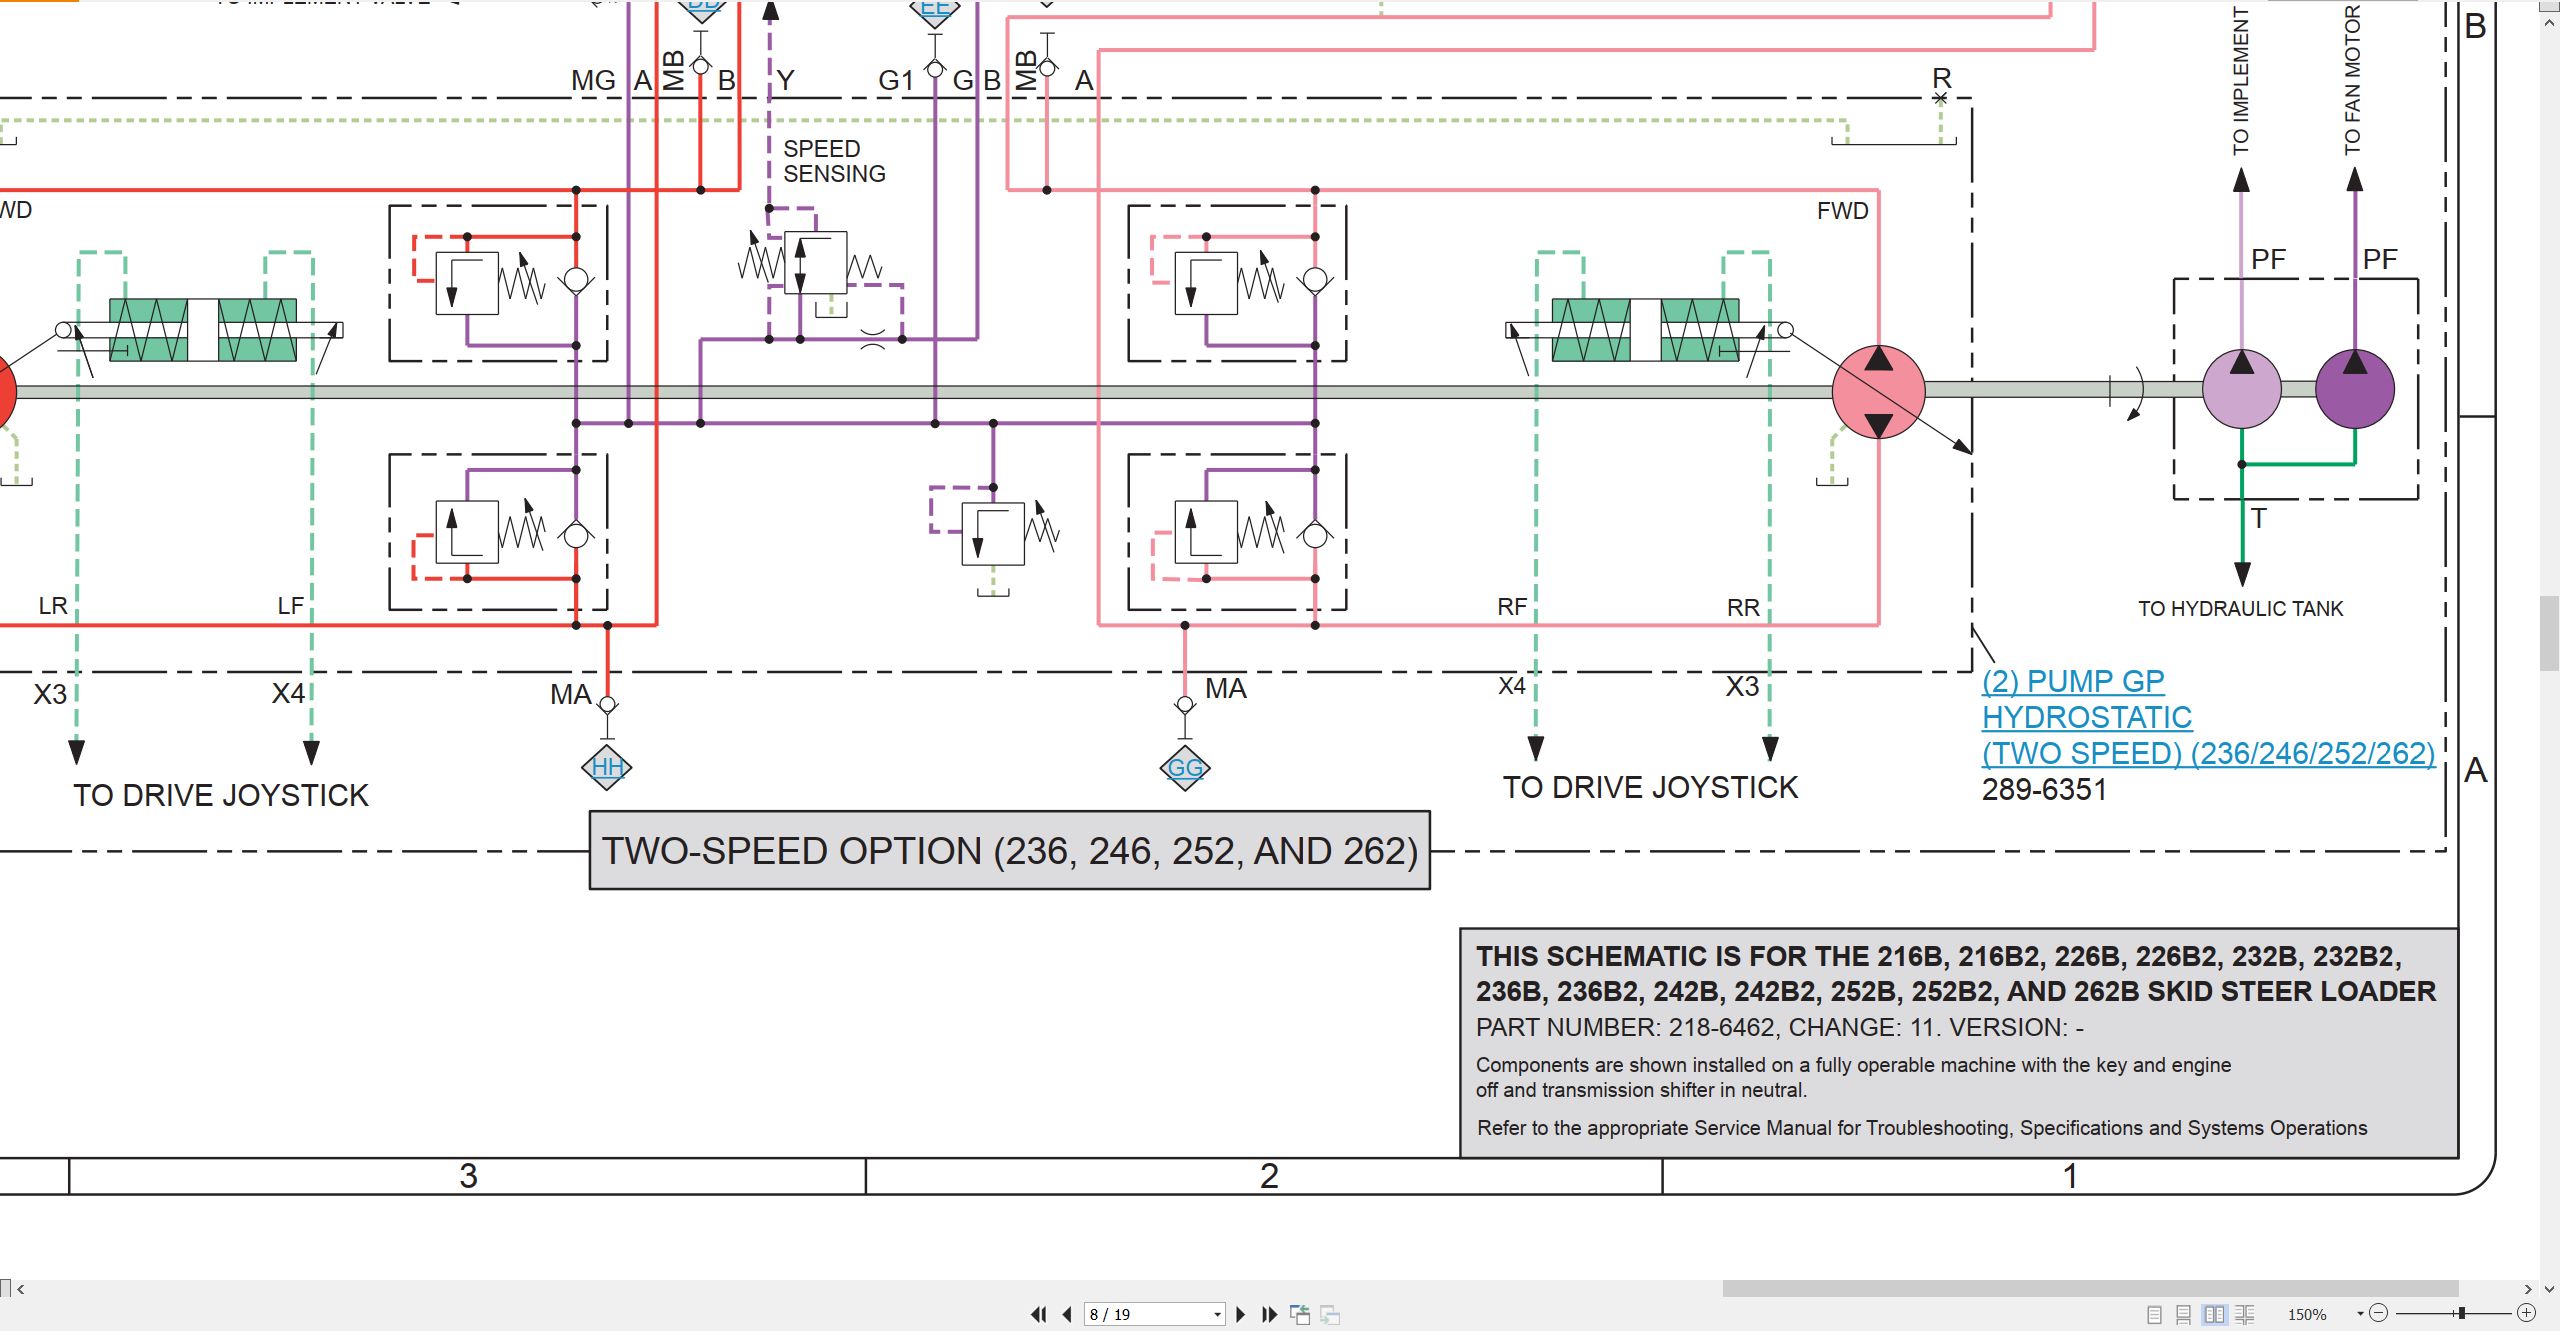Click the horizontal scrollbar thumb
Screen dimensions: 2560x1331
(2090, 1288)
